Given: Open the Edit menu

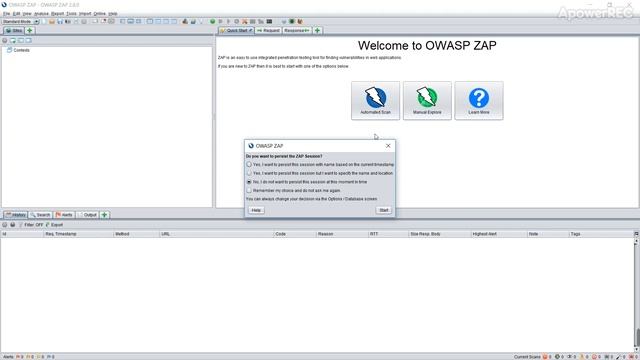Looking at the screenshot, I should (16, 13).
